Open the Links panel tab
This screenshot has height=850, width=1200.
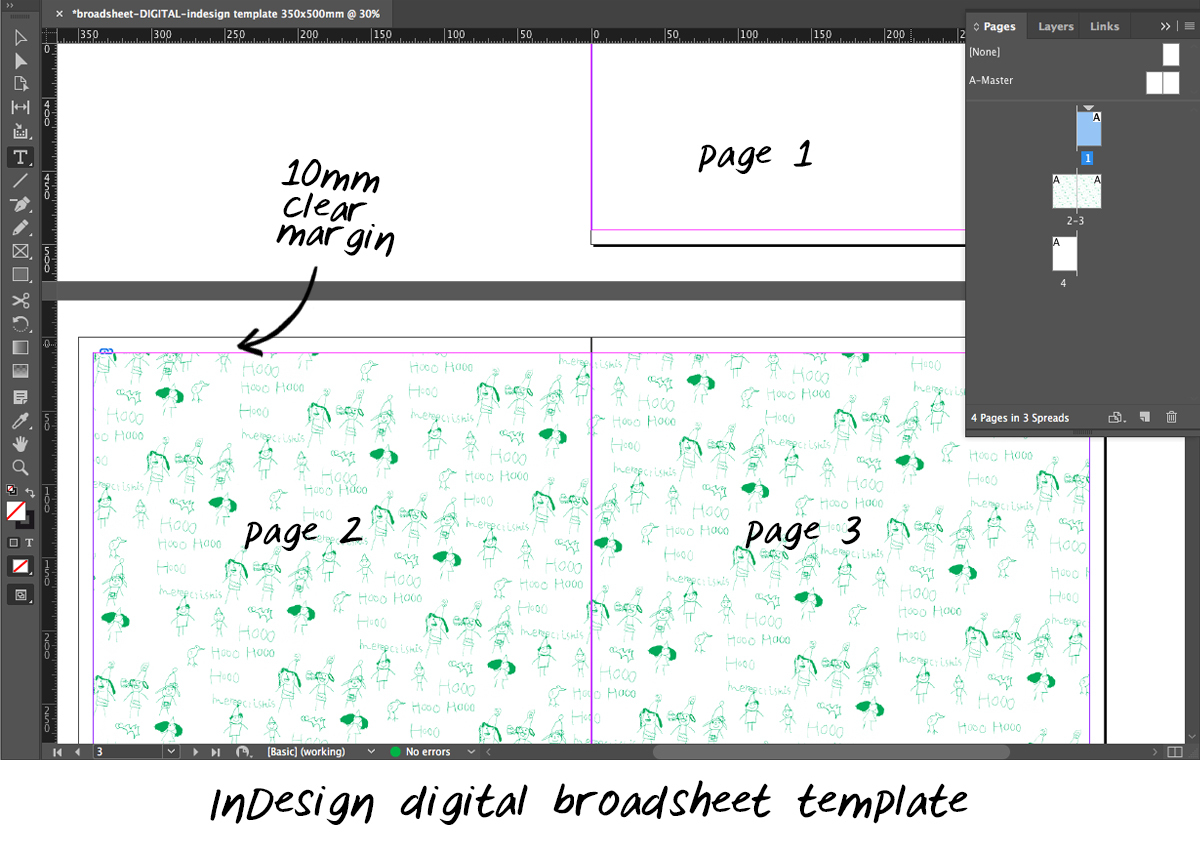(1104, 27)
